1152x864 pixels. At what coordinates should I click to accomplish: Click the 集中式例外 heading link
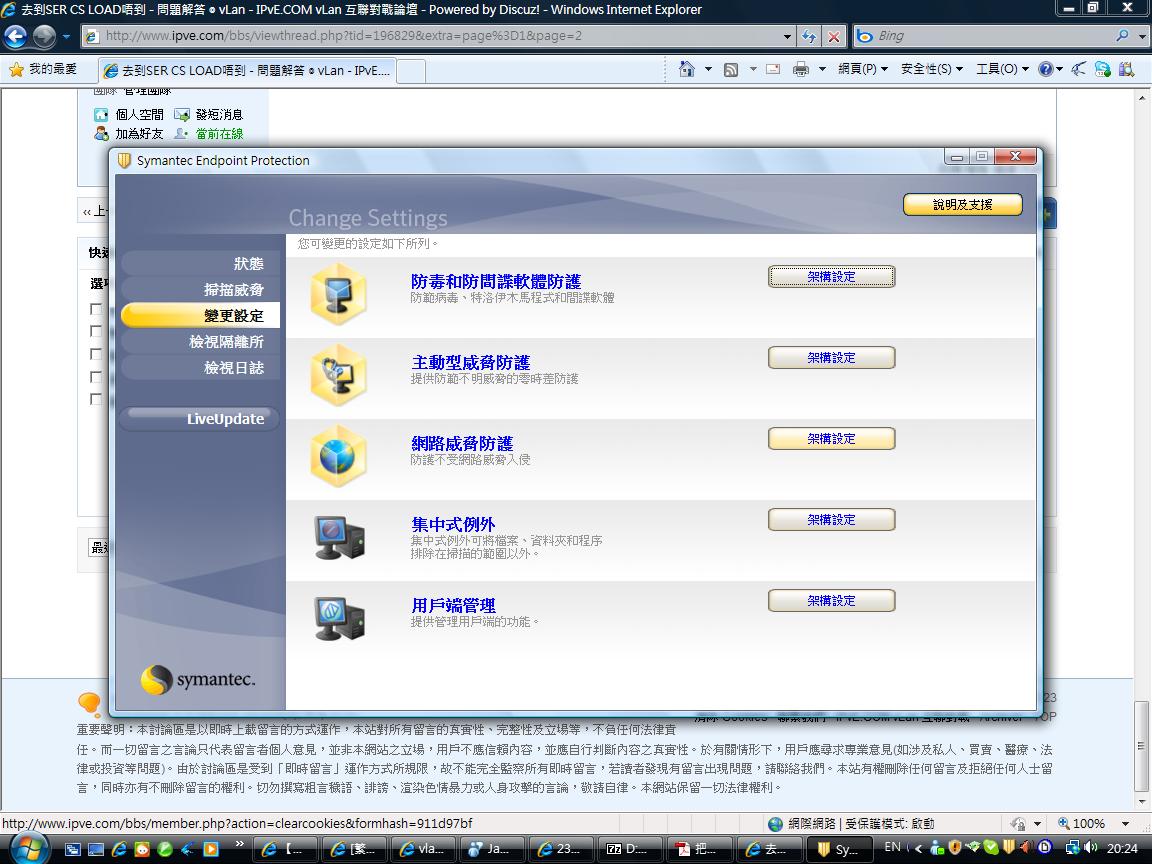pyautogui.click(x=453, y=524)
